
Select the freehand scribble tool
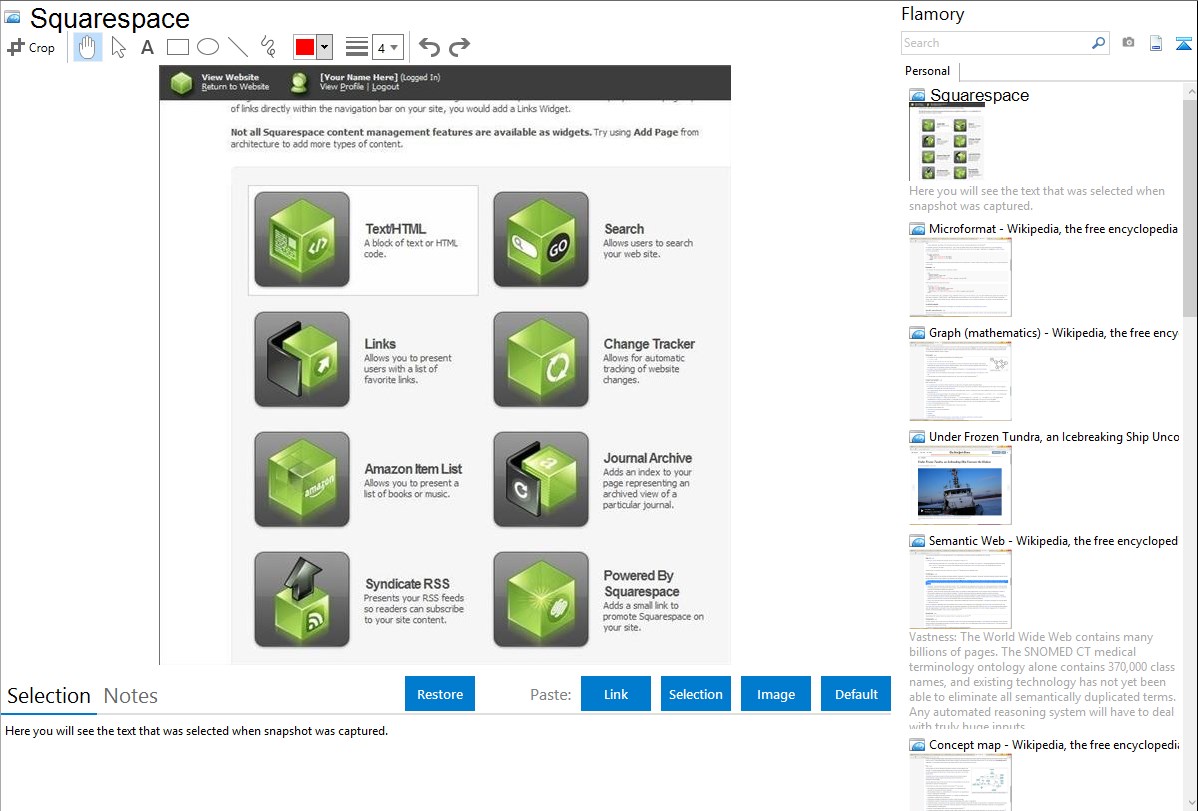coord(268,47)
